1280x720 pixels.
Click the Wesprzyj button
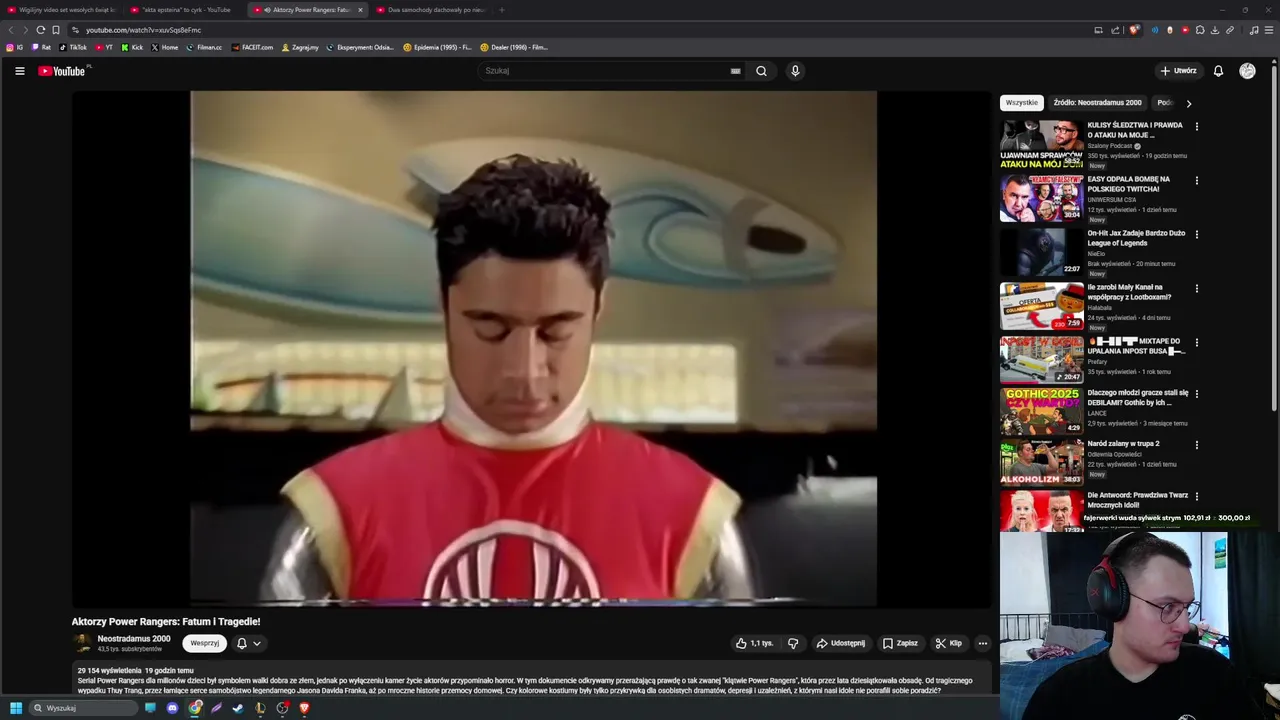click(x=204, y=643)
